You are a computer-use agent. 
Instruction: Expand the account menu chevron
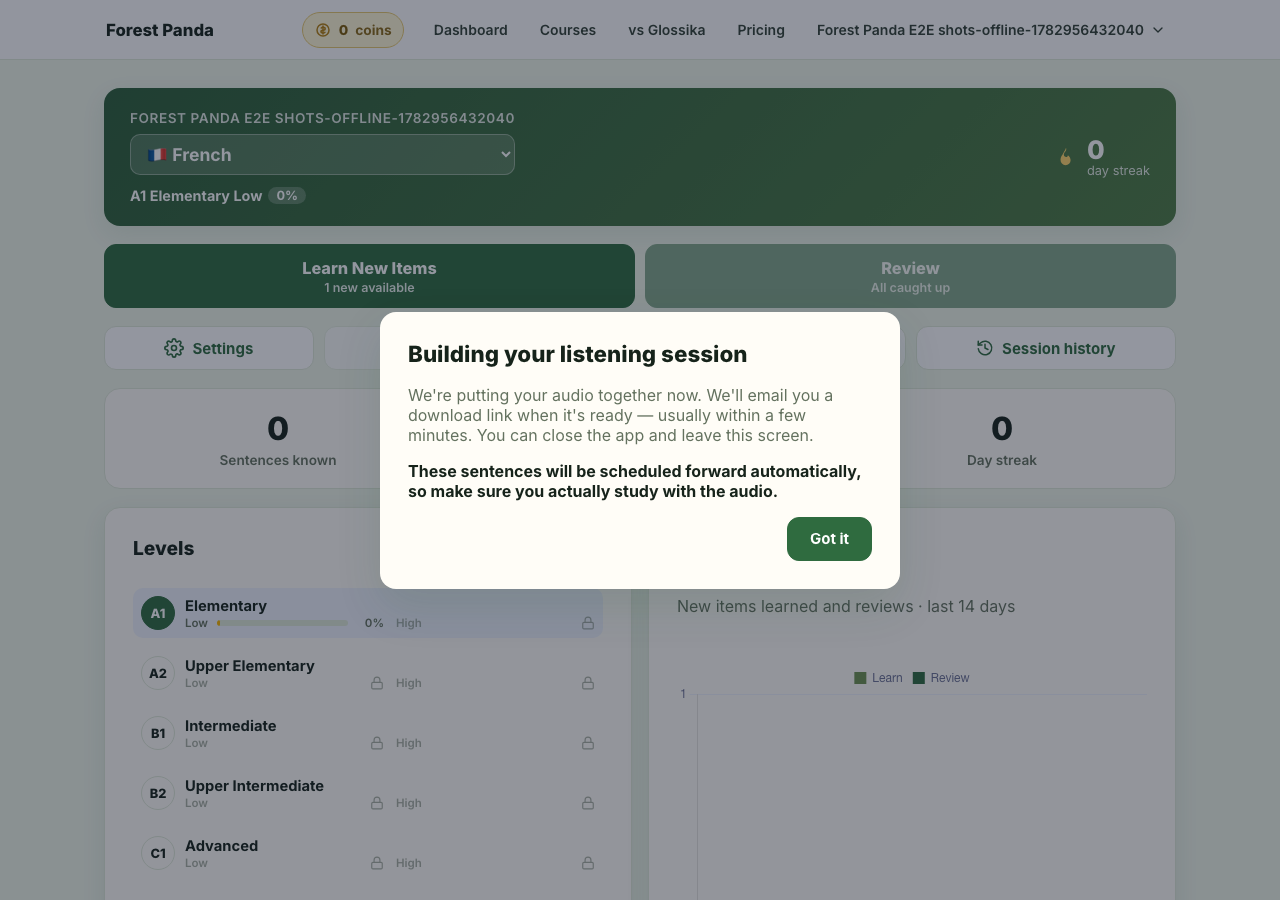pos(1158,30)
